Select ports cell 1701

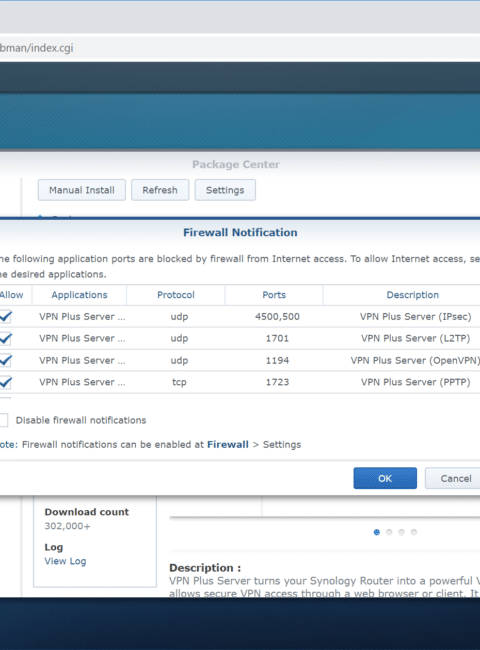[277, 338]
